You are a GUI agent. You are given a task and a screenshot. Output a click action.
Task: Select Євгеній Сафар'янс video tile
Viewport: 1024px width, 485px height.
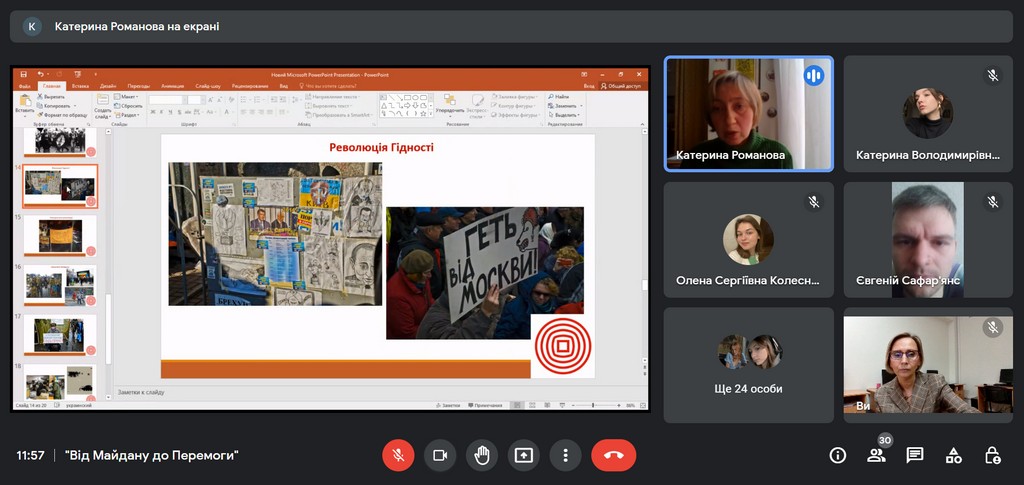tap(927, 240)
